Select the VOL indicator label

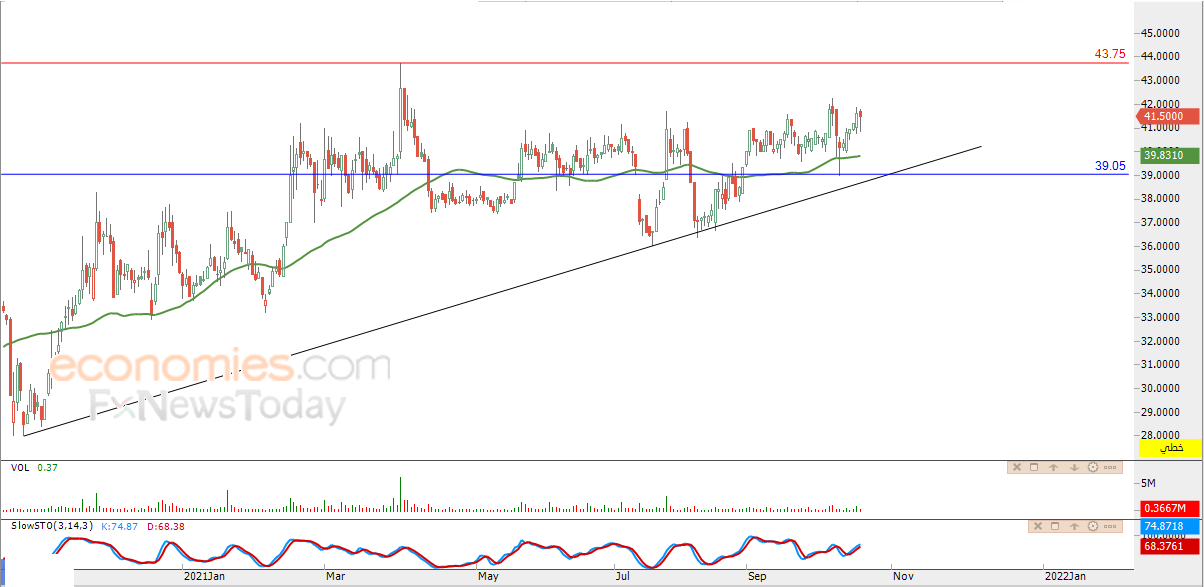[20, 467]
